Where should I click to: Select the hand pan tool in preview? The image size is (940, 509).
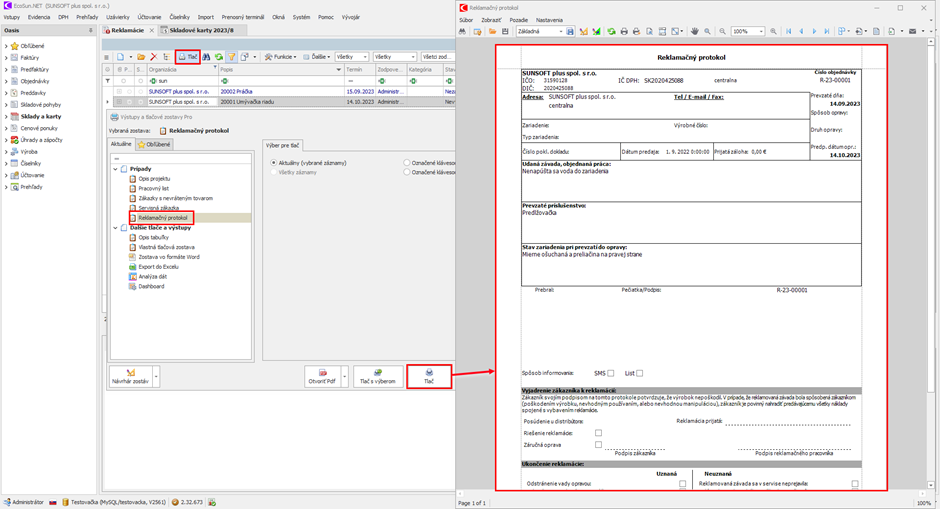click(x=695, y=32)
